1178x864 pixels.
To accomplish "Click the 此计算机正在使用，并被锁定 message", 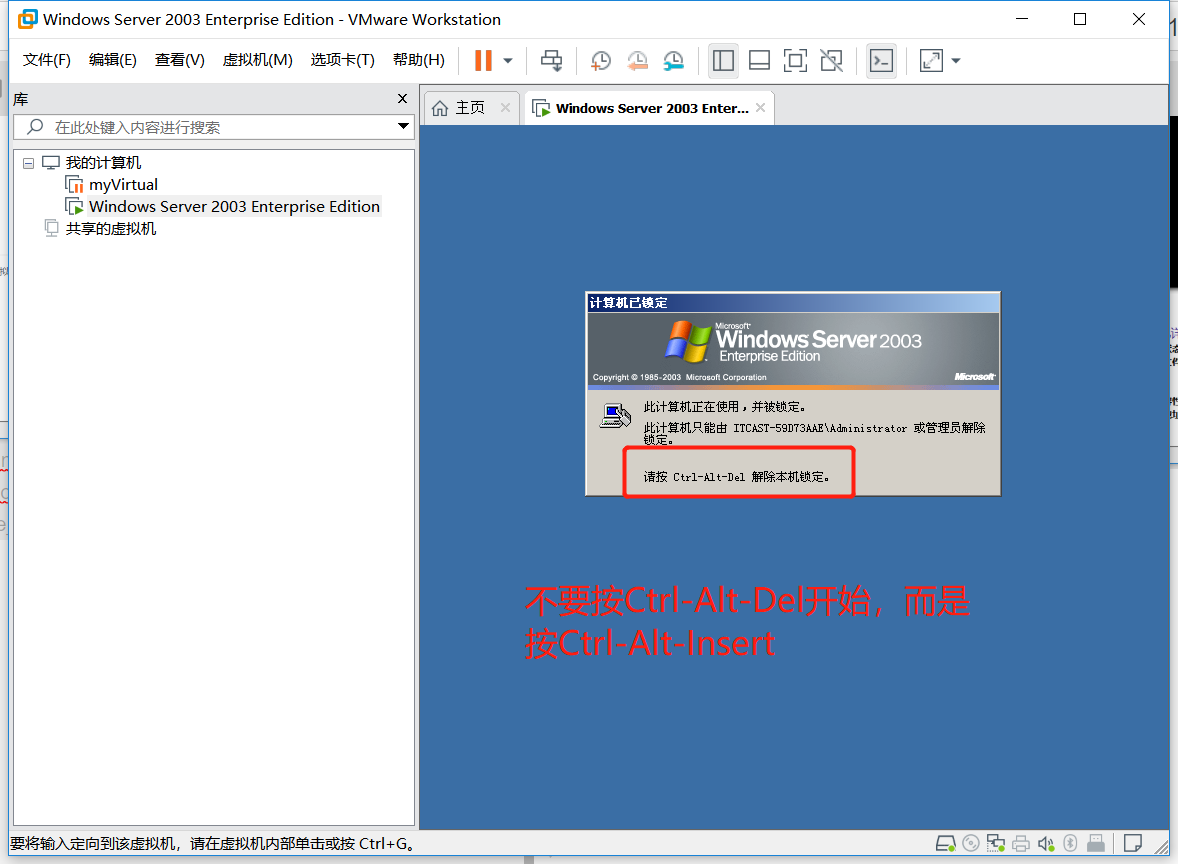I will click(x=724, y=406).
